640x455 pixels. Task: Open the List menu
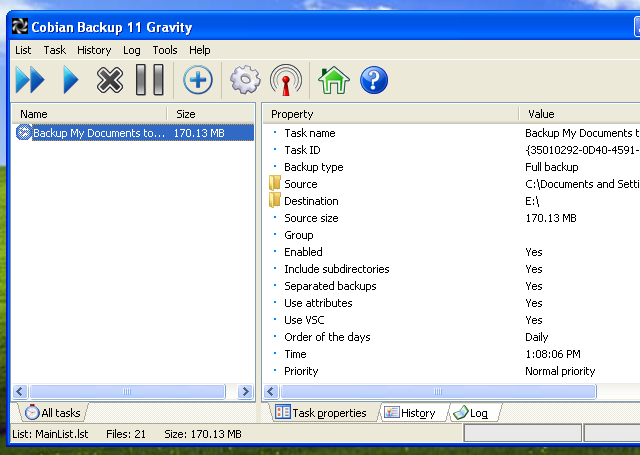pos(23,50)
